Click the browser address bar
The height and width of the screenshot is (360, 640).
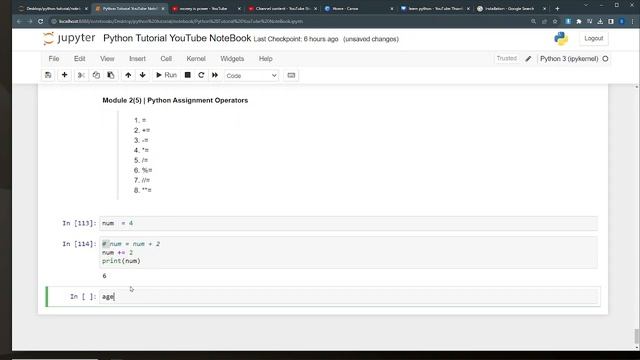tap(286, 21)
